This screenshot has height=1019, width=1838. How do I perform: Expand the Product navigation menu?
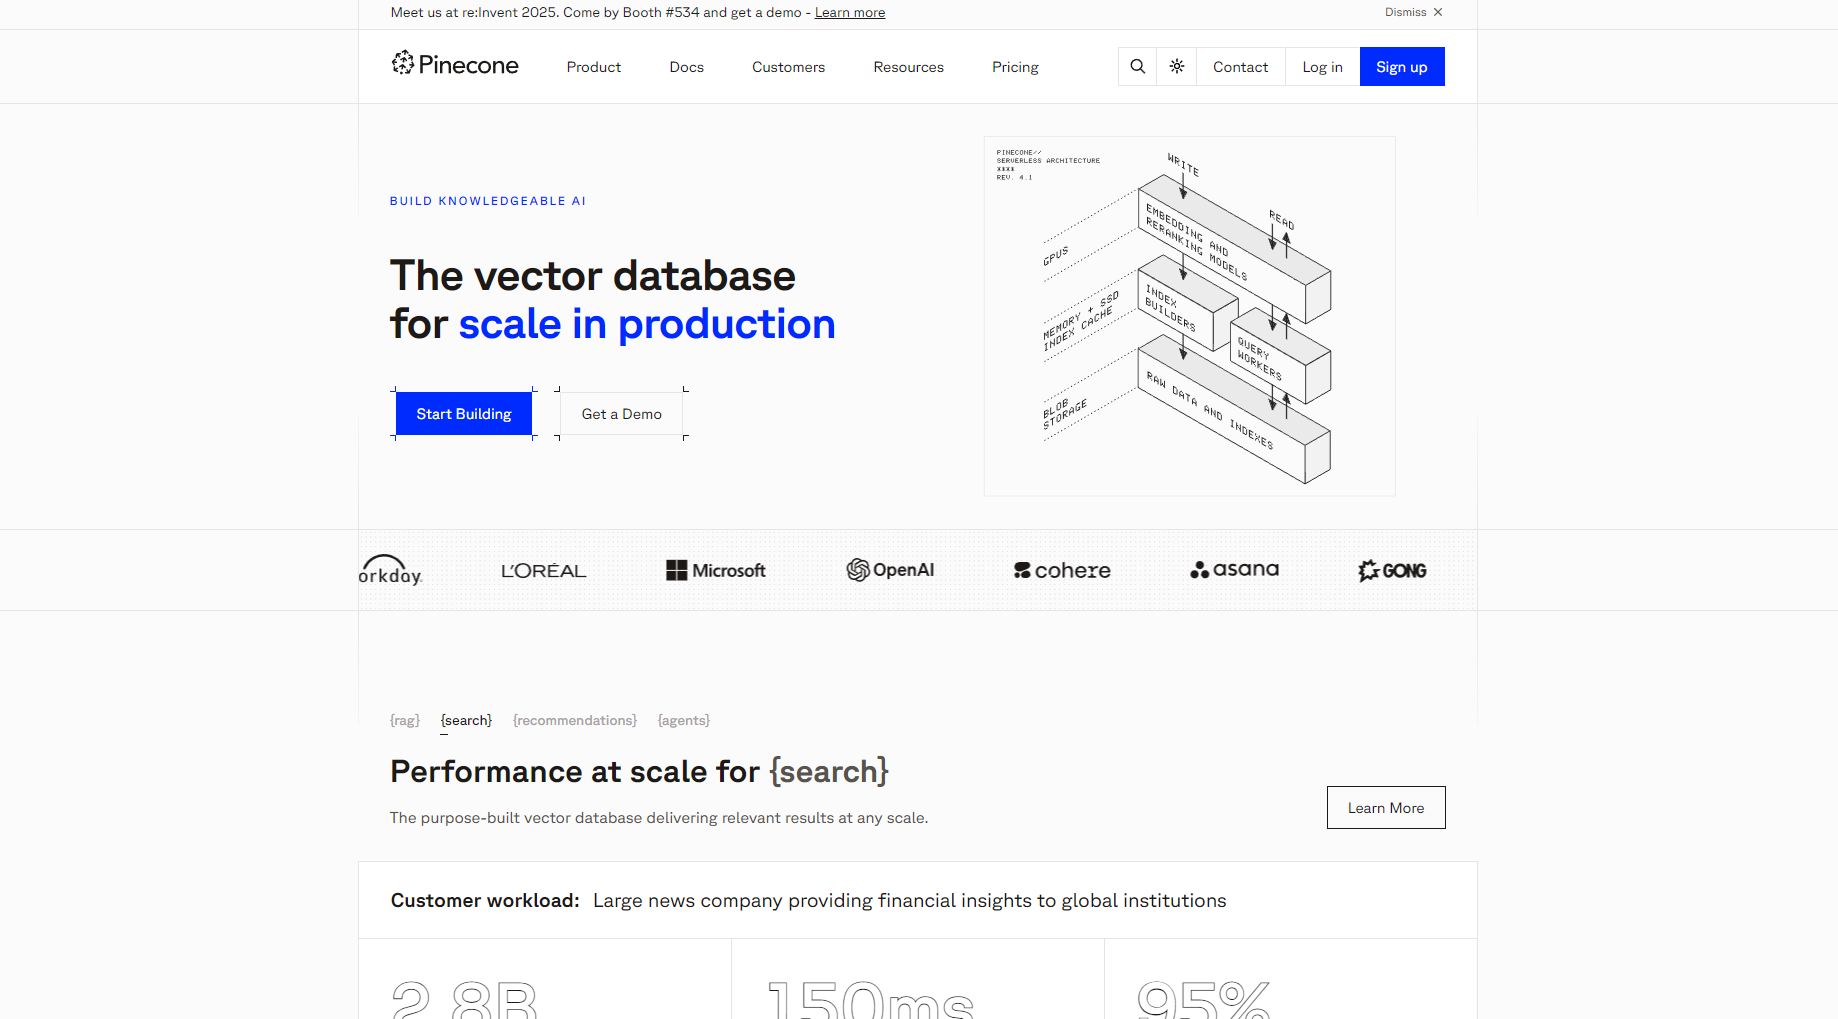[593, 67]
